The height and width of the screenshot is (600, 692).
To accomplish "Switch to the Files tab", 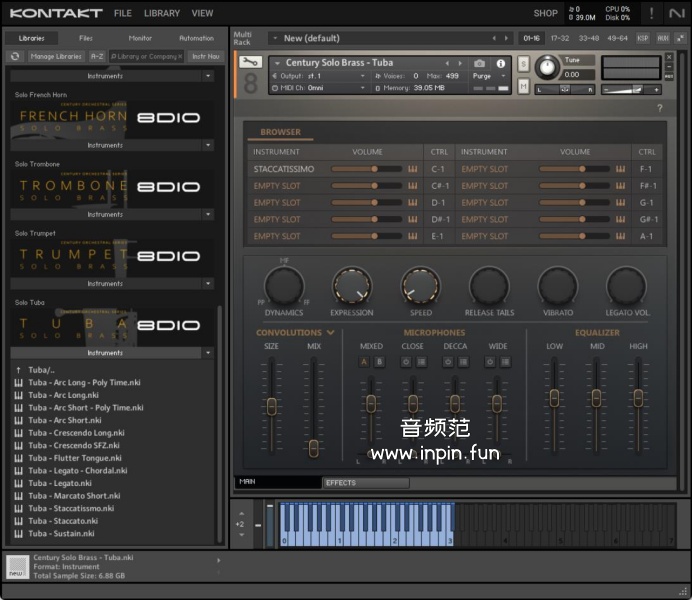I will coord(86,38).
